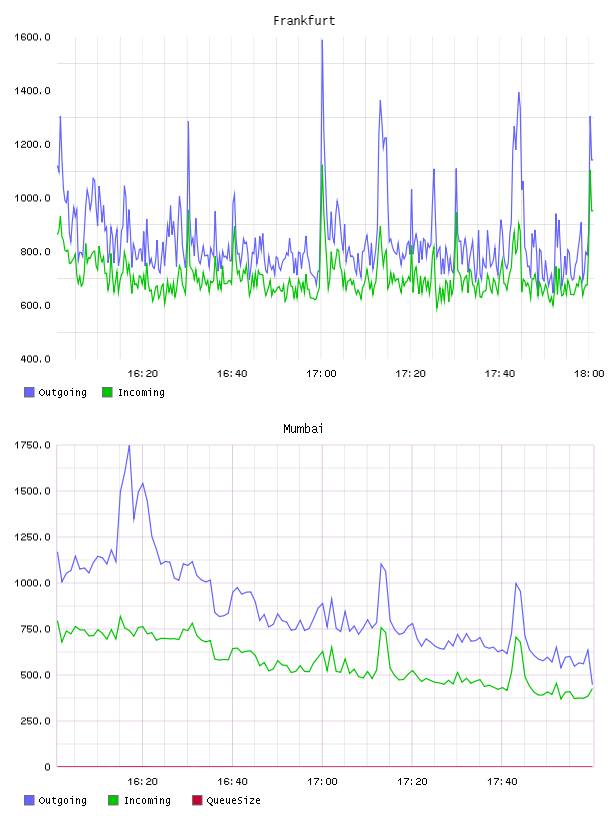Click the Mumbai outgoing peak at 1750
The image size is (608, 816).
pos(129,447)
